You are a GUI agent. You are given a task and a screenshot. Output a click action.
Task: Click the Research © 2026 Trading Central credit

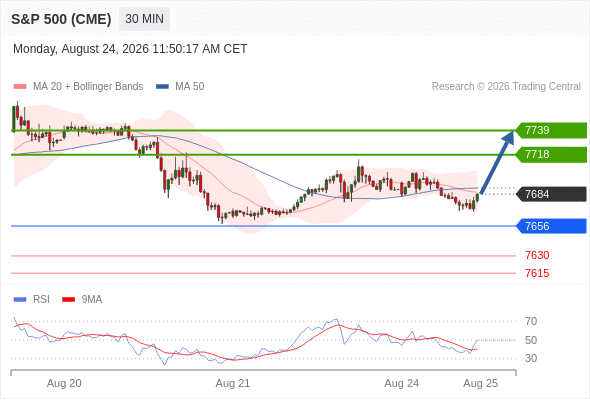click(x=506, y=87)
